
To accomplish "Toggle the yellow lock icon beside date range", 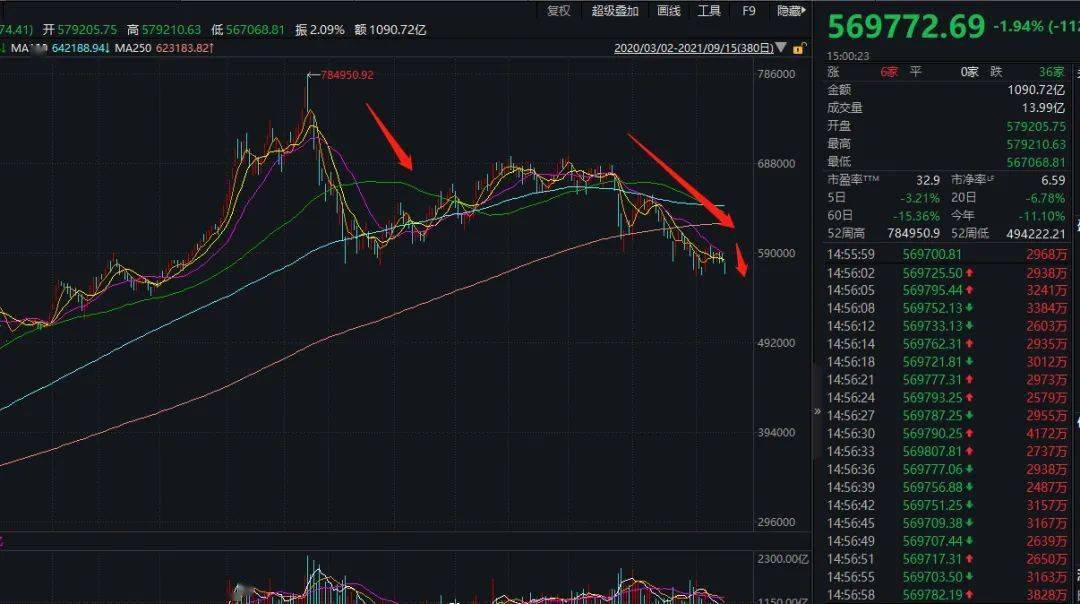I will tap(799, 49).
